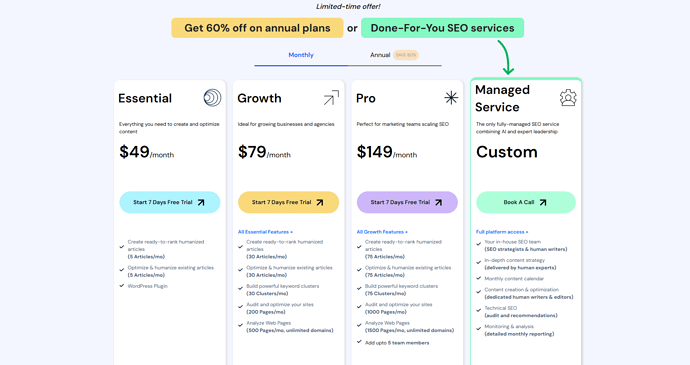Screen dimensions: 690x365
Task: Click the Managed Service gear icon
Action: [568, 98]
